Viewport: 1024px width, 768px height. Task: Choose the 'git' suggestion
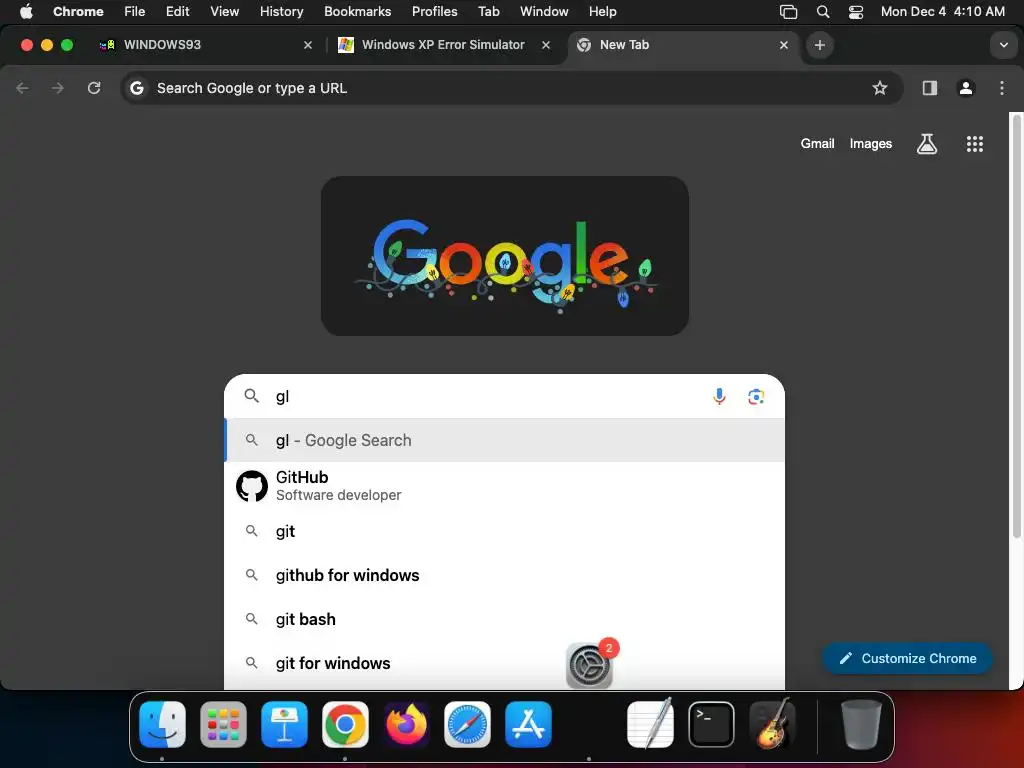click(504, 532)
